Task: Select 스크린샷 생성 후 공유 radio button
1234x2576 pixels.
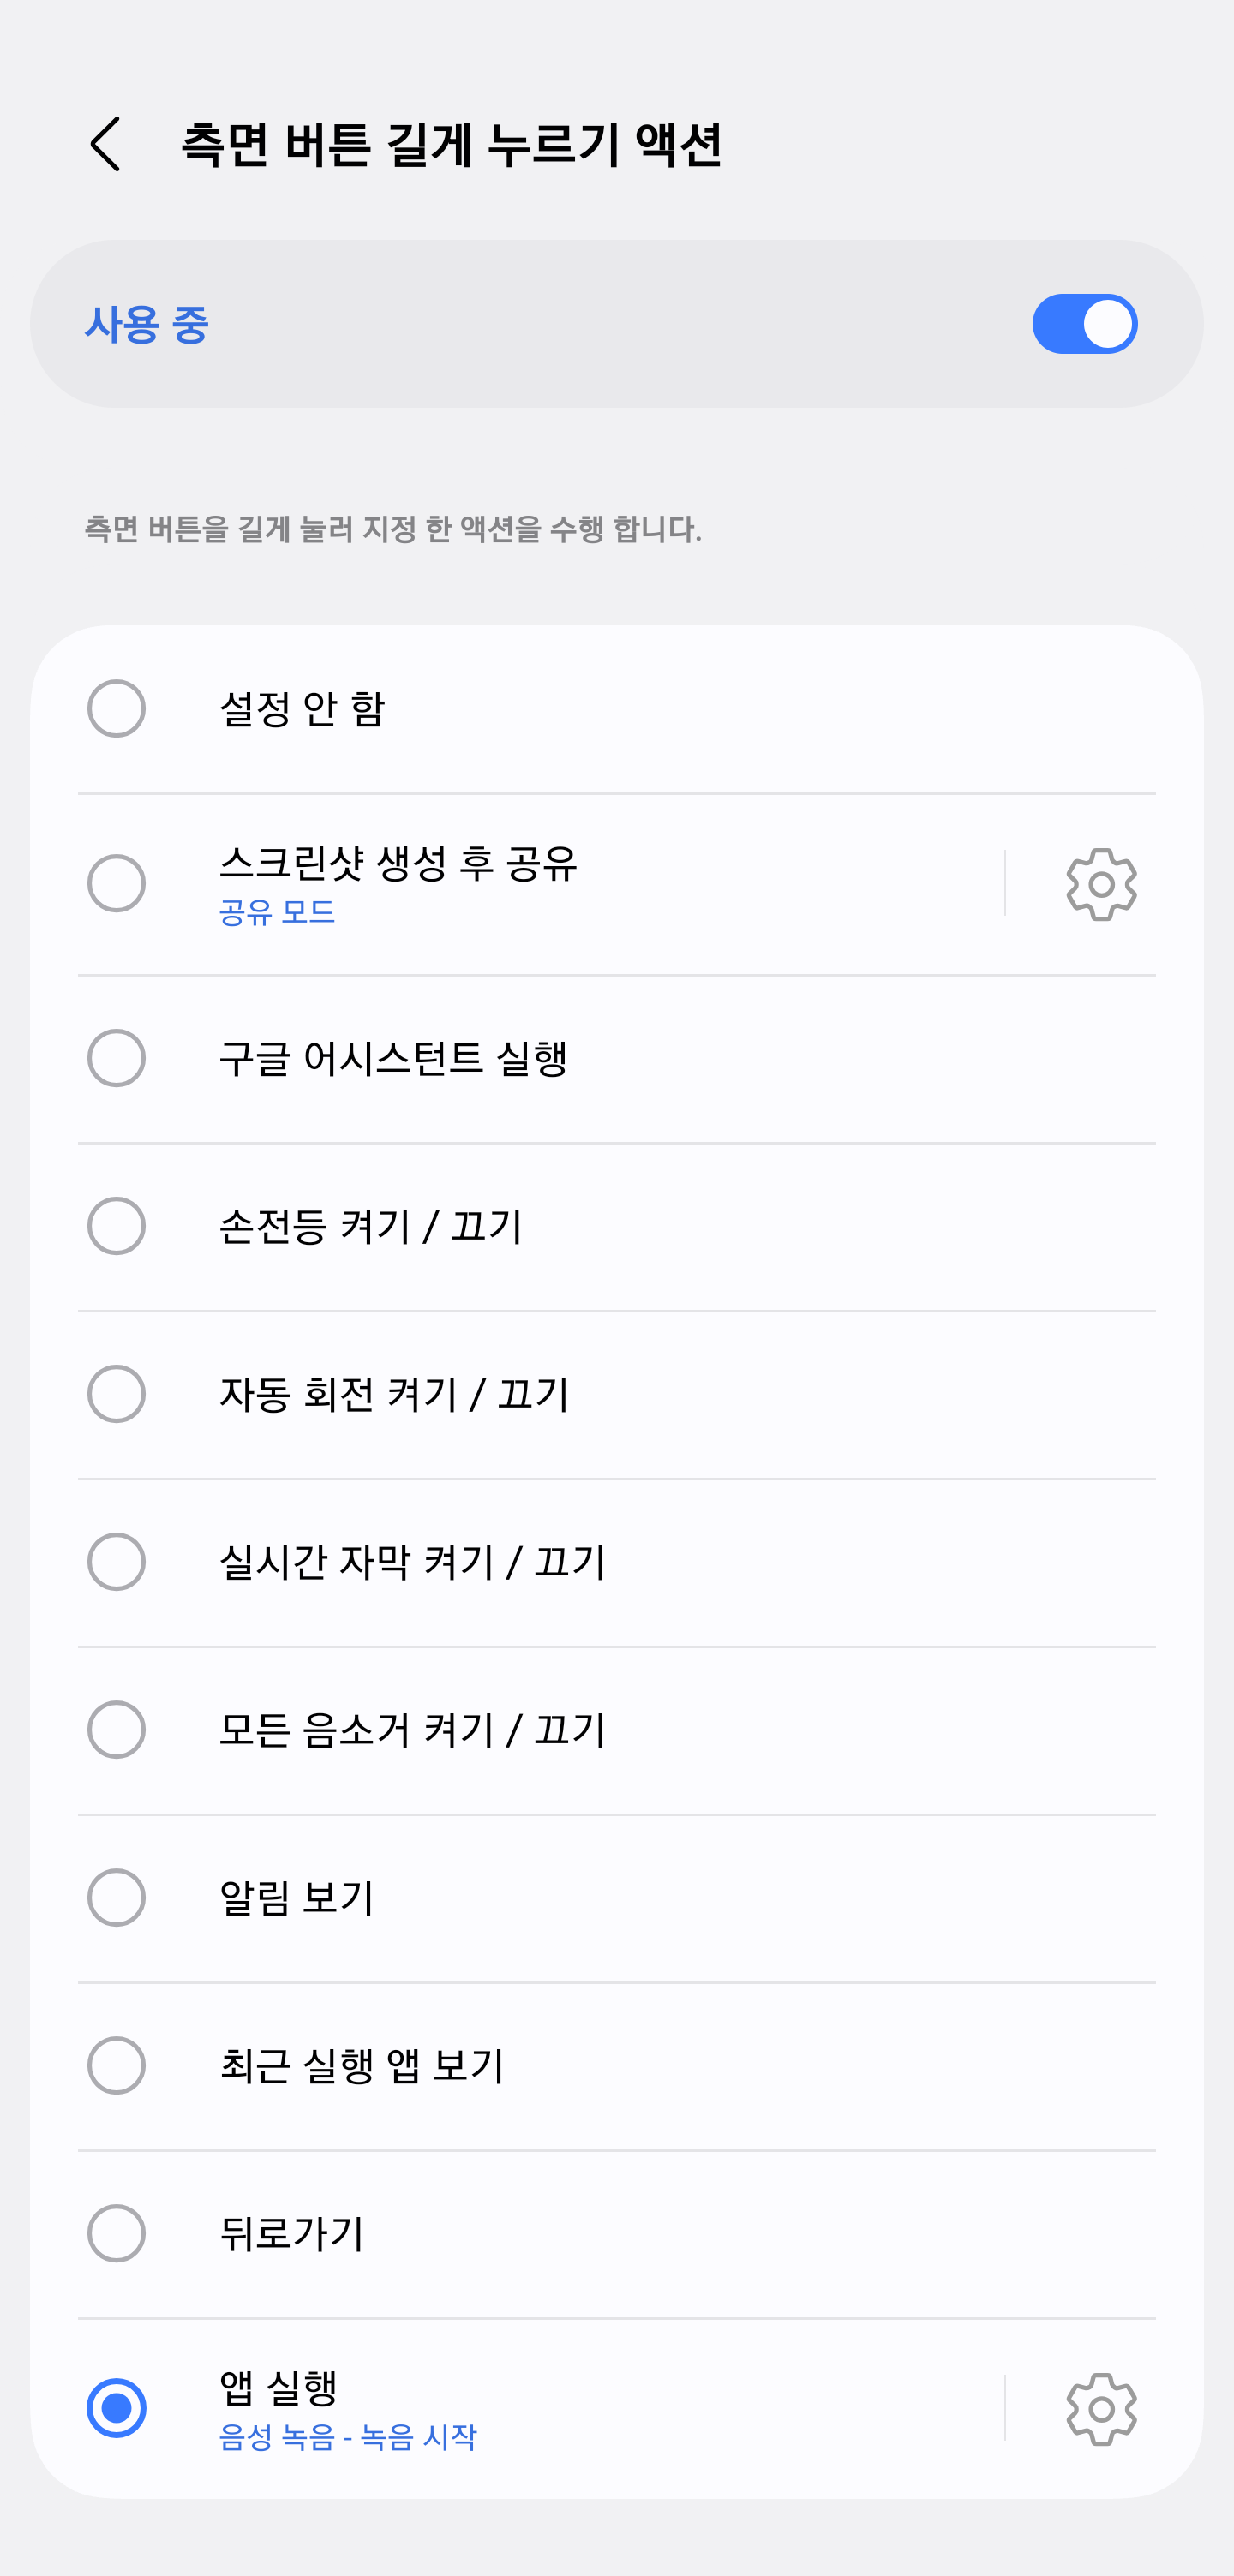Action: click(x=117, y=884)
